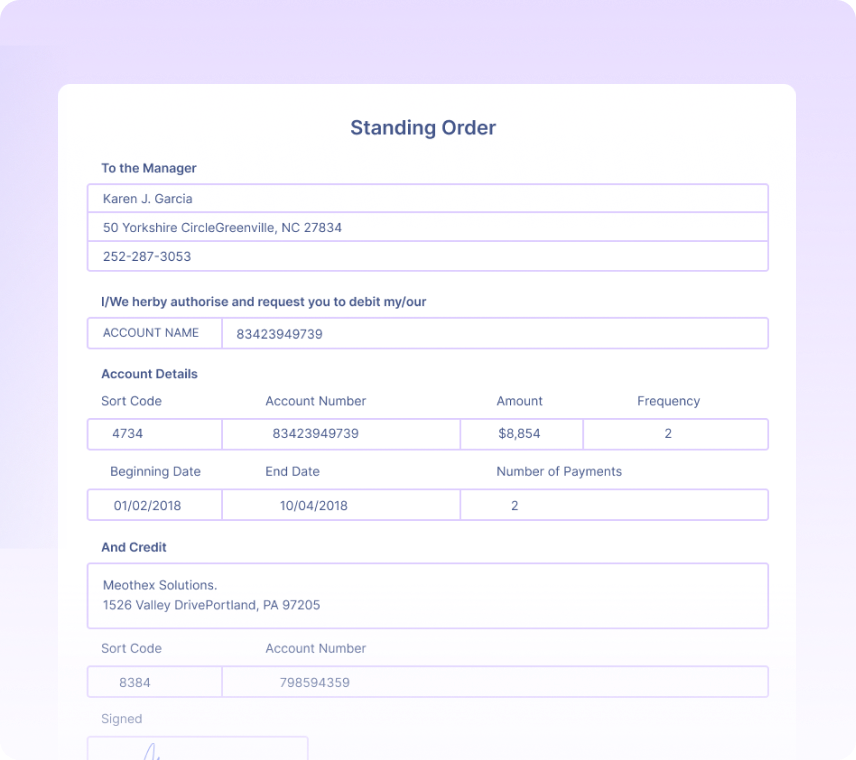This screenshot has width=856, height=760.
Task: Click the End Date field showing 10/04/2018
Action: point(340,505)
